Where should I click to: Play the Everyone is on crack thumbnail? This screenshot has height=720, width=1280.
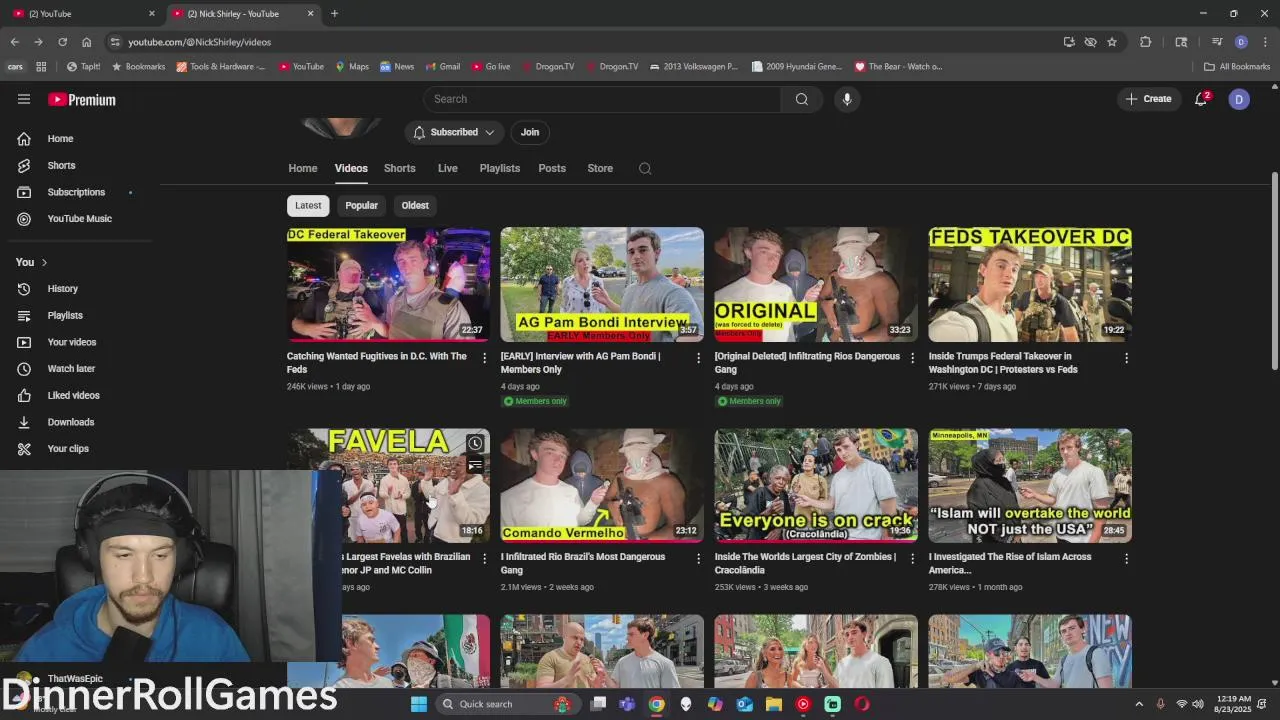click(816, 485)
